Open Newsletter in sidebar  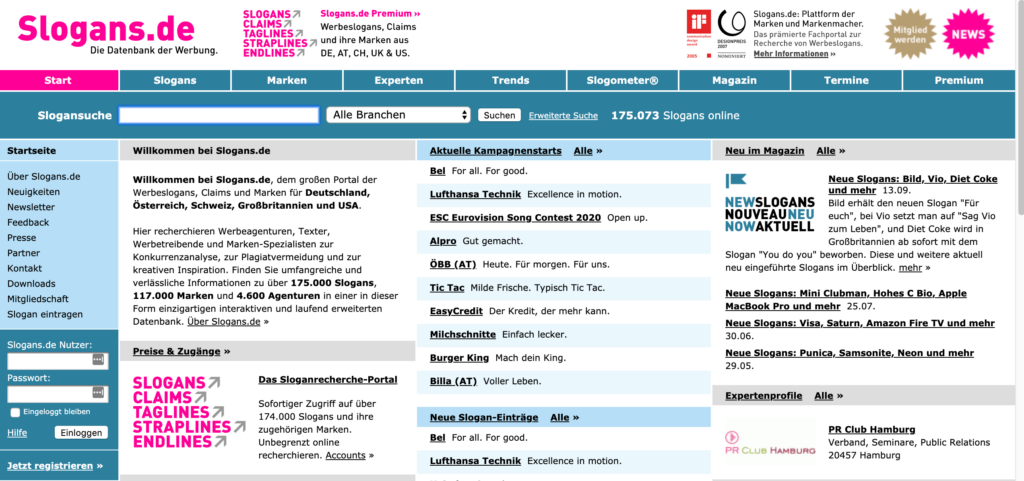pos(31,207)
